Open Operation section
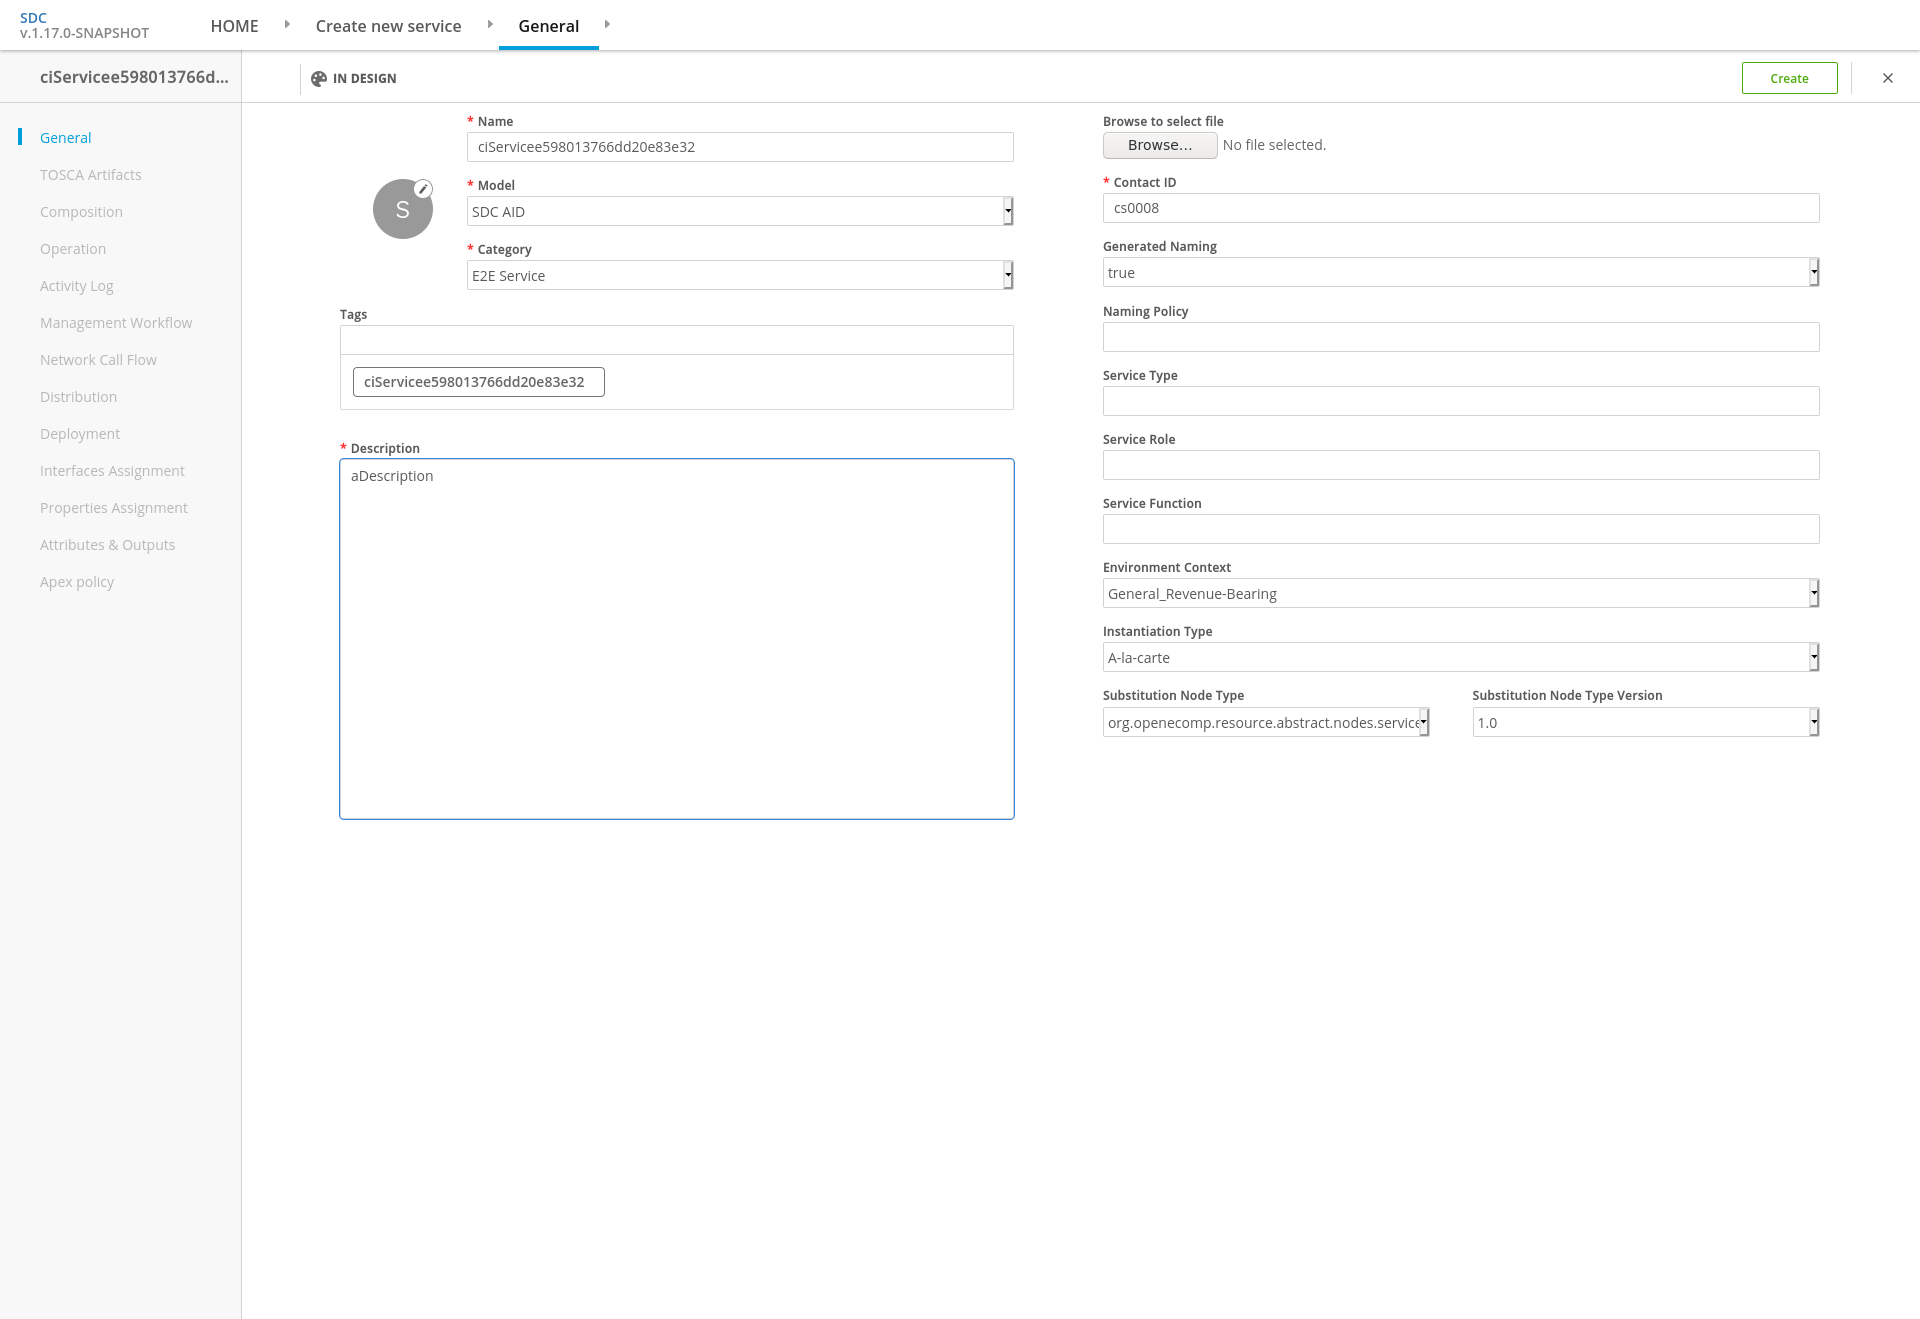The width and height of the screenshot is (1920, 1319). (x=73, y=249)
